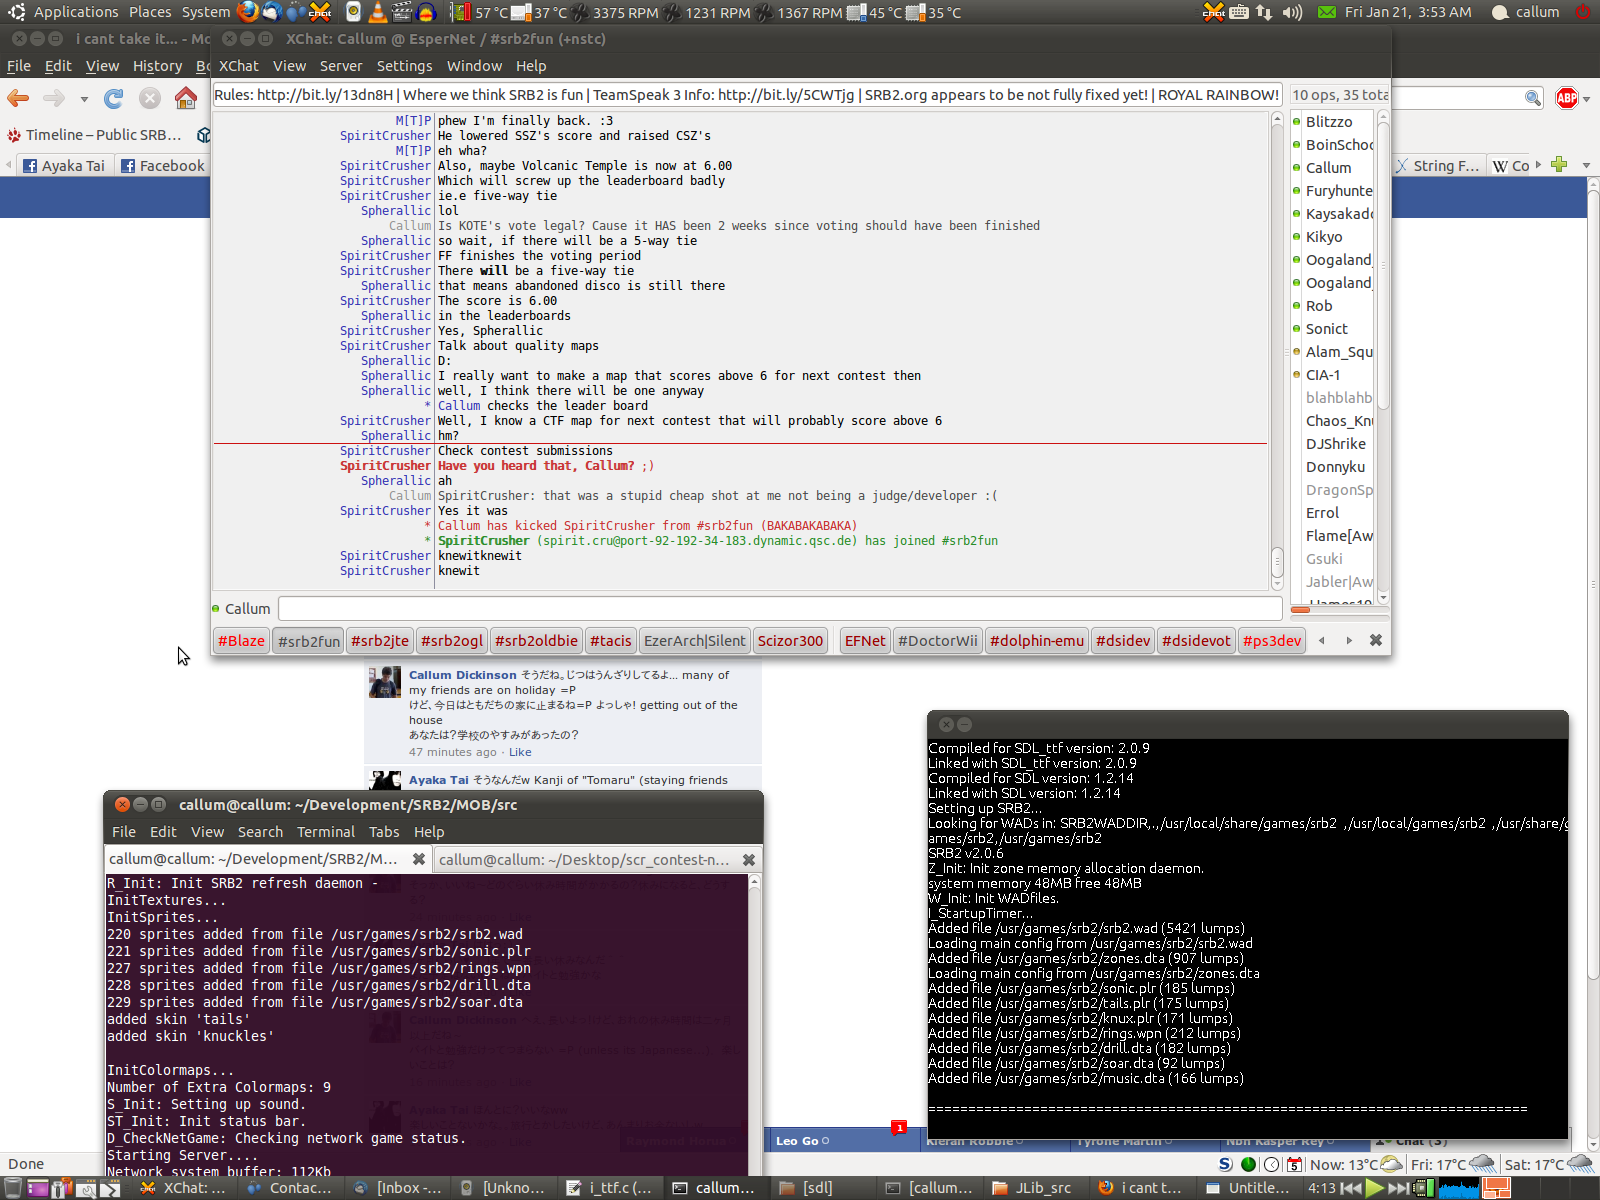Launch XChat from the top panel launcher
Screen dimensions: 1600x1200
point(320,12)
